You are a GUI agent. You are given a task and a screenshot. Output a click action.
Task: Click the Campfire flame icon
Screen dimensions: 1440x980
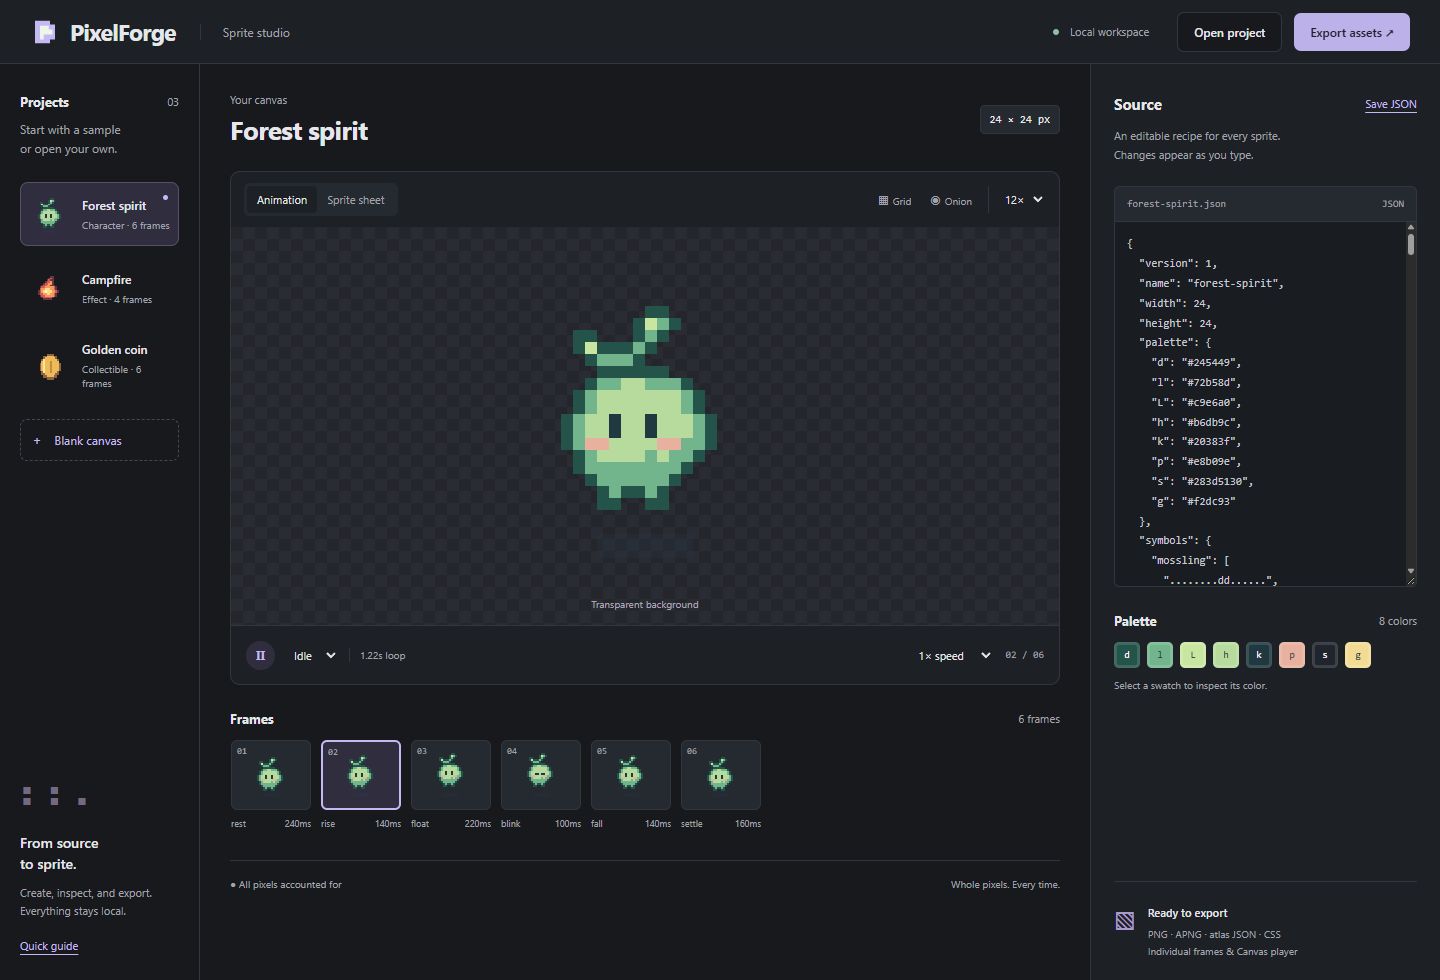coord(49,288)
